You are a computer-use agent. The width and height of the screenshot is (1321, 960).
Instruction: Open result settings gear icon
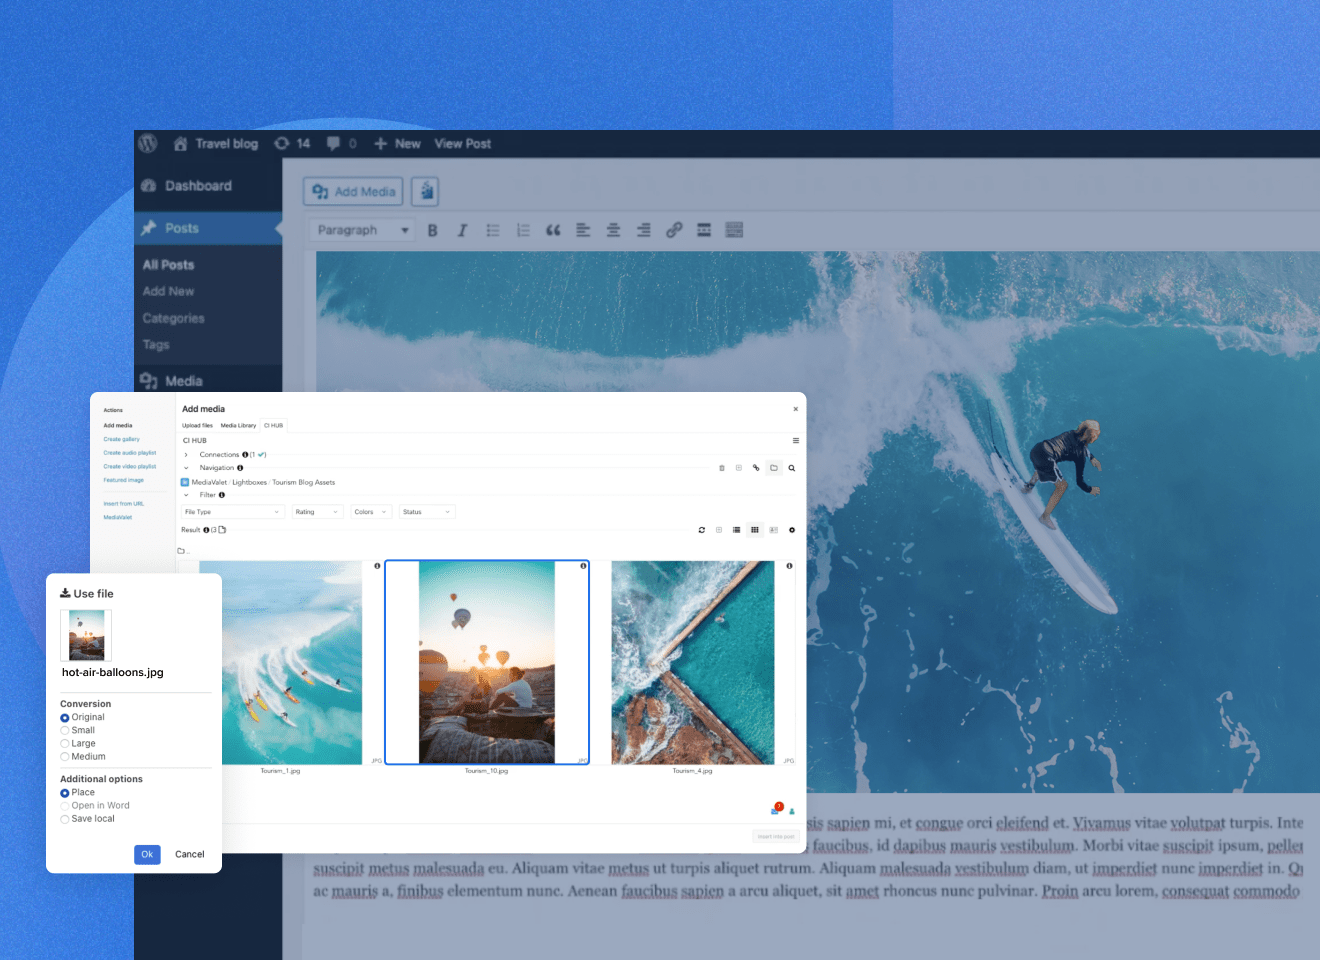point(792,530)
